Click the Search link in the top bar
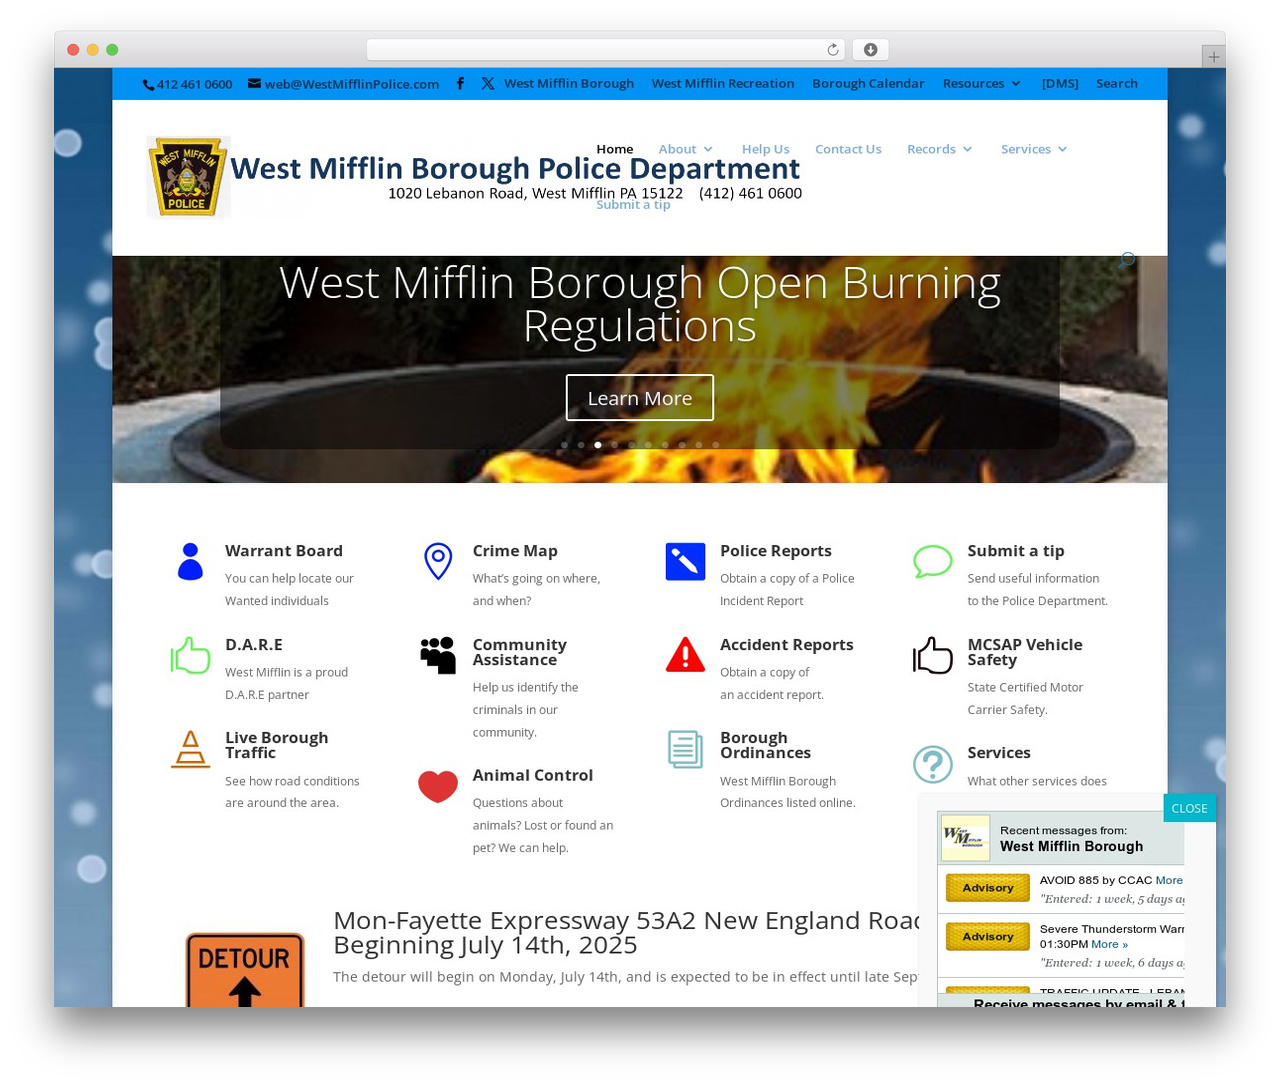The width and height of the screenshot is (1280, 1084). coord(1117,84)
